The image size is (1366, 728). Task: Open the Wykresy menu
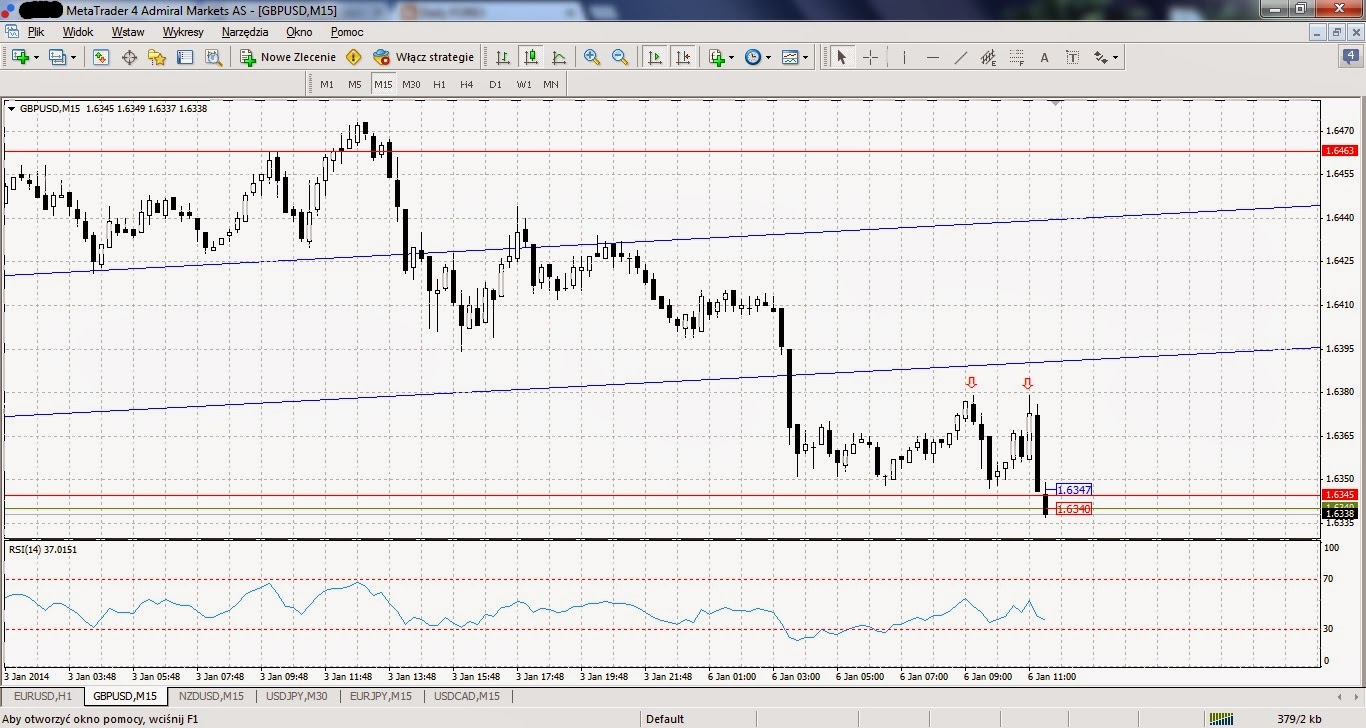coord(183,32)
